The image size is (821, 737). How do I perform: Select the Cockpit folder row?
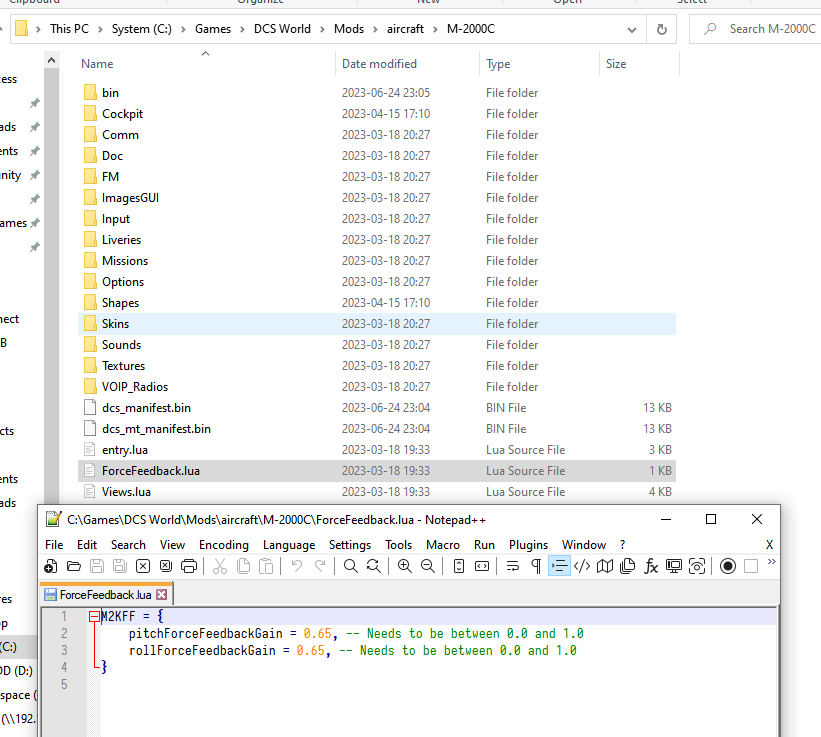click(x=377, y=114)
